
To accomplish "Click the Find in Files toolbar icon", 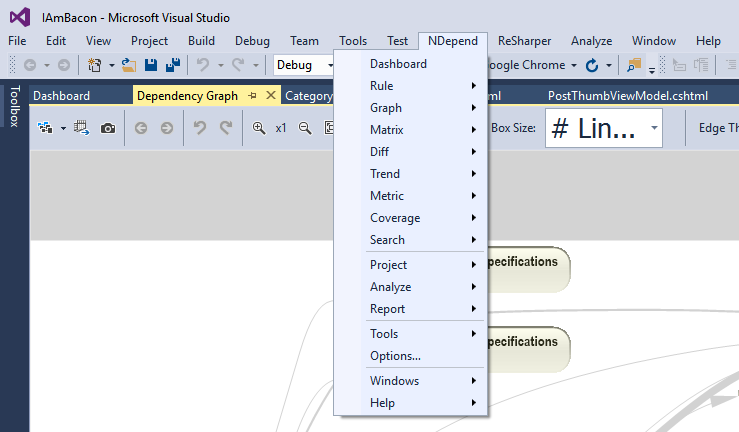I will coord(634,65).
